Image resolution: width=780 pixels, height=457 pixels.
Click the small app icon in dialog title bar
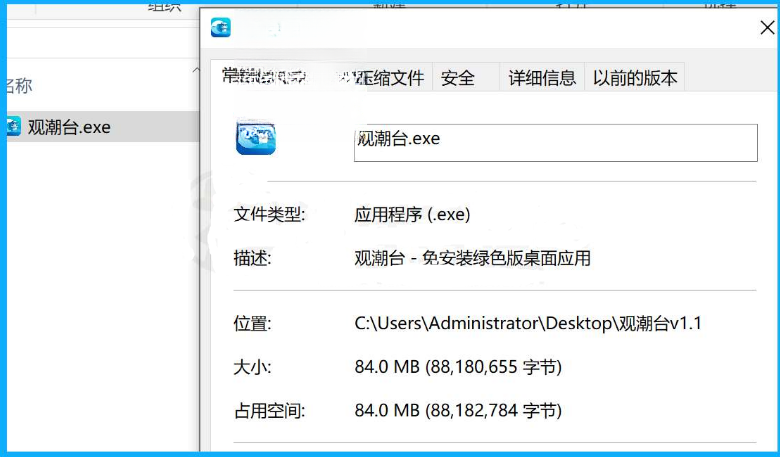click(x=221, y=27)
